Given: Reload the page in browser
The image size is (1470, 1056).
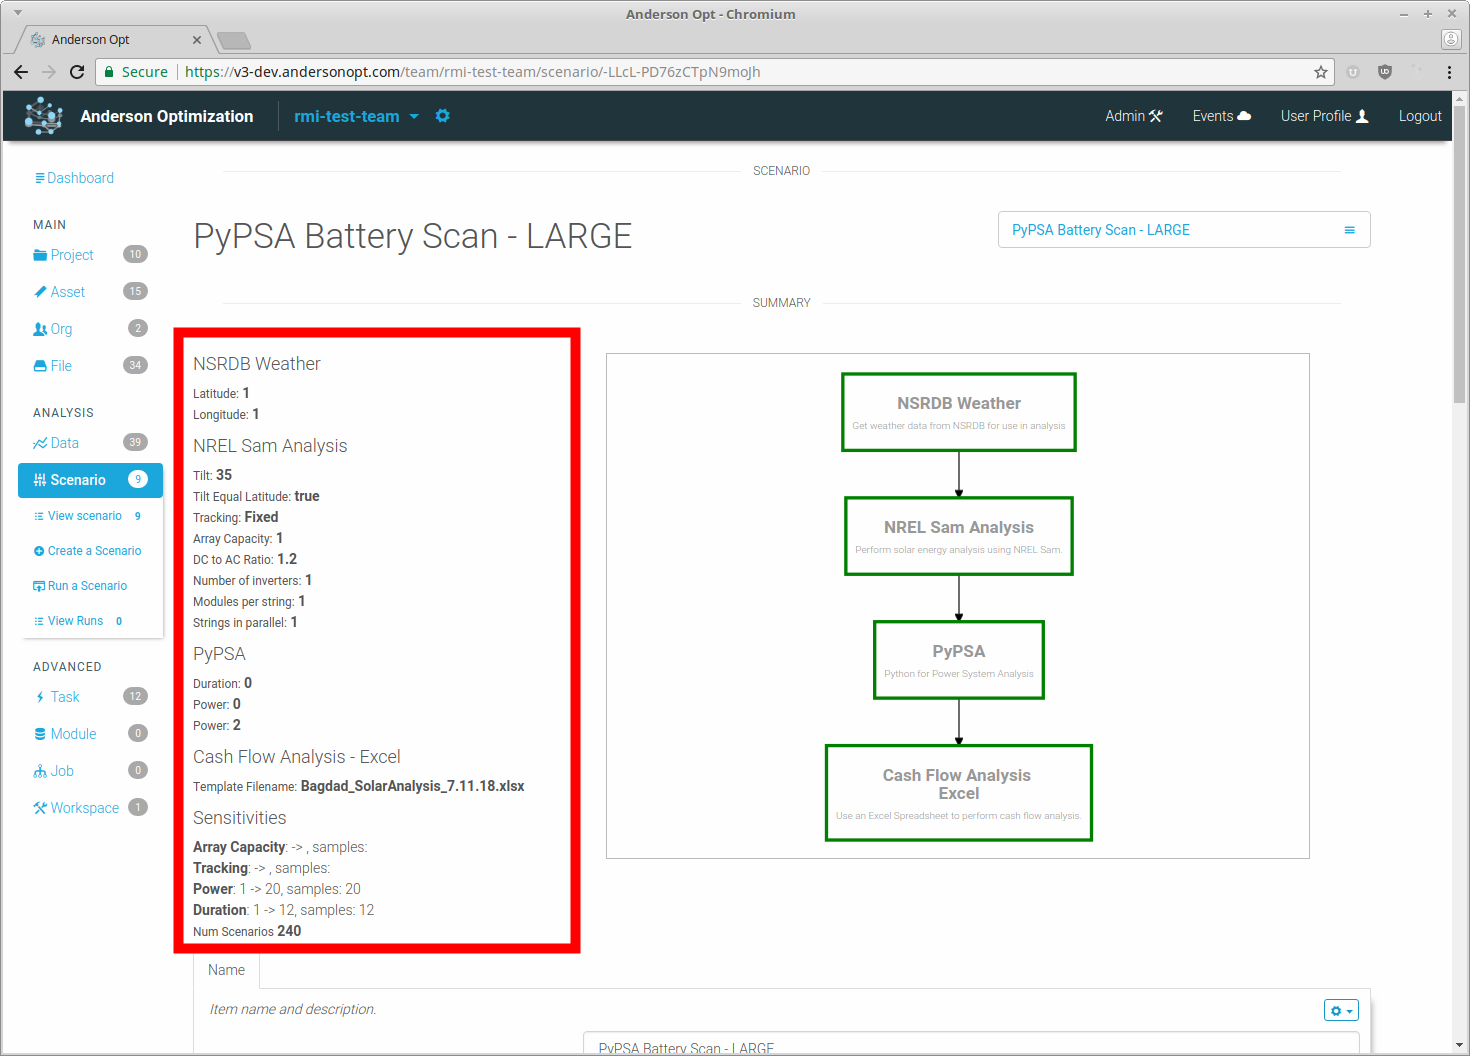Looking at the screenshot, I should pos(77,72).
